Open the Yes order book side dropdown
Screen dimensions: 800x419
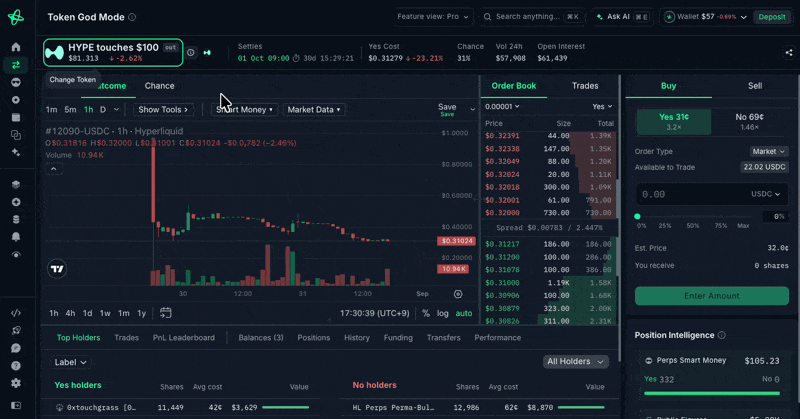(x=602, y=107)
